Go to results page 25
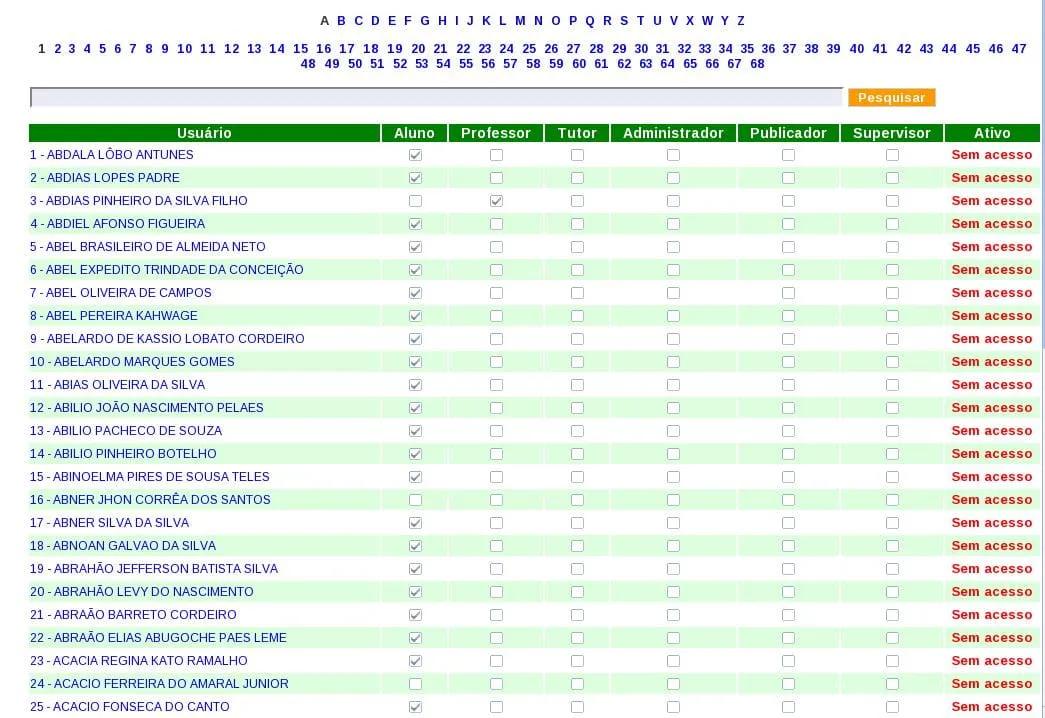Image resolution: width=1045 pixels, height=718 pixels. coord(529,49)
